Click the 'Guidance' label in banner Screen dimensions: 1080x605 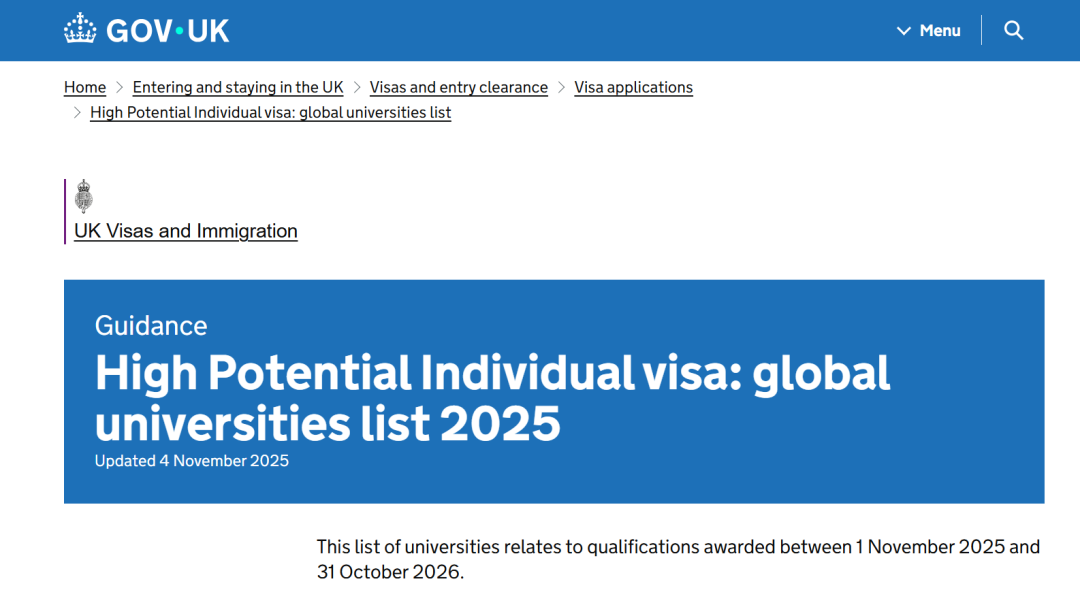(x=151, y=325)
